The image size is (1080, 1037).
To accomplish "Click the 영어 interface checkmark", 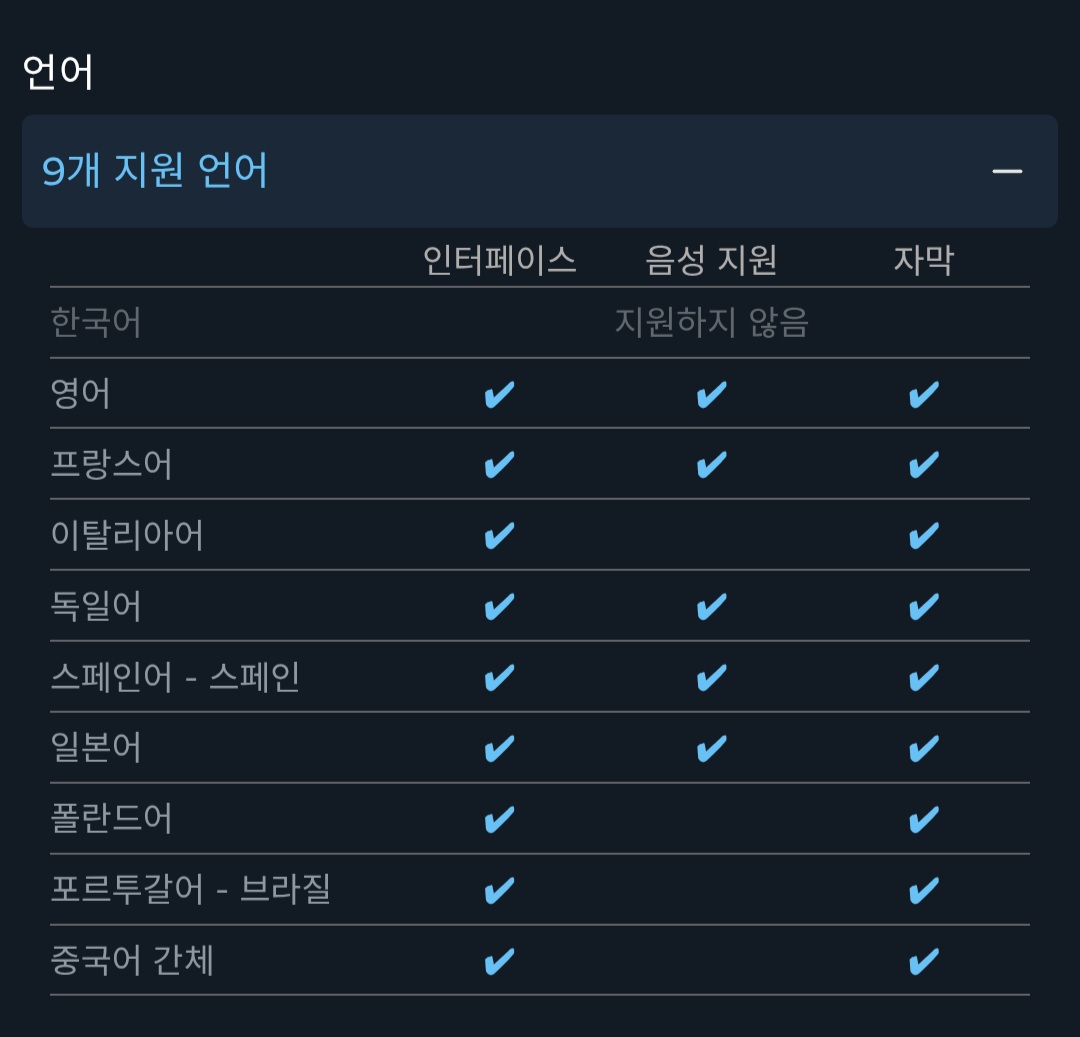I will tap(499, 395).
